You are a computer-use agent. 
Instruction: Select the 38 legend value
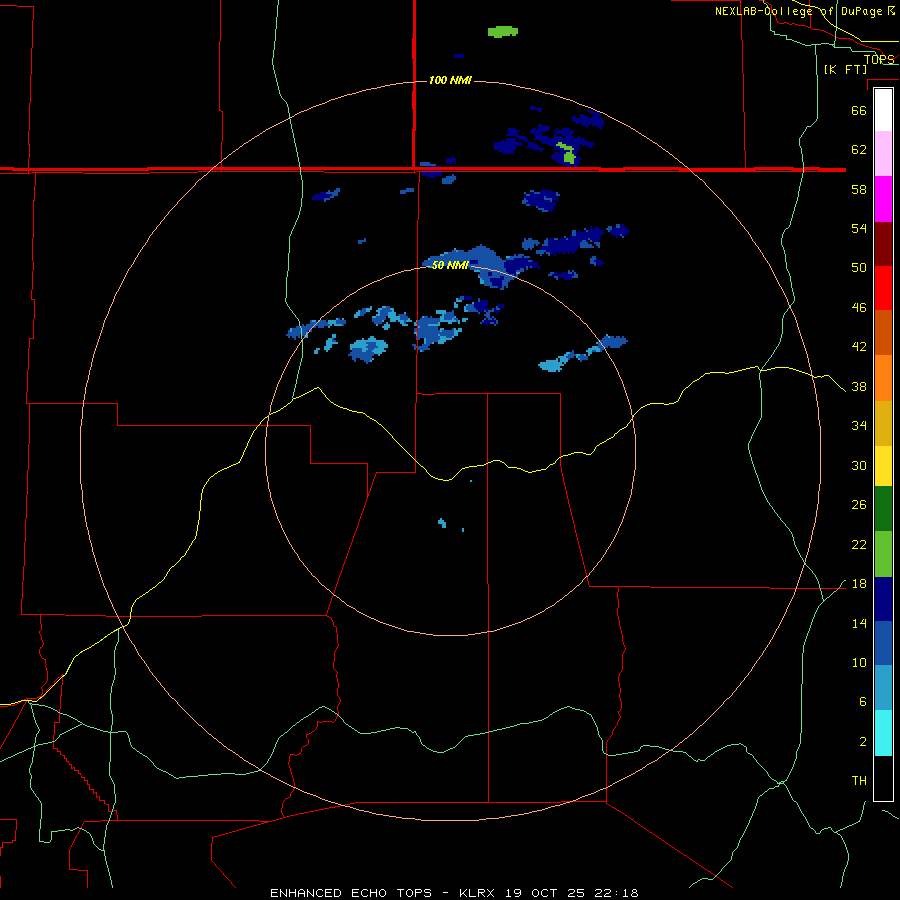(x=859, y=387)
